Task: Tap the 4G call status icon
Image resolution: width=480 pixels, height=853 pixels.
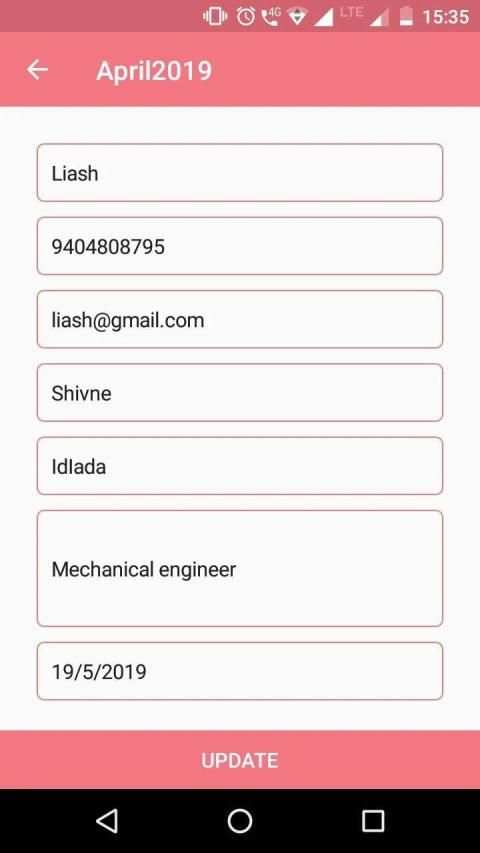Action: [270, 16]
